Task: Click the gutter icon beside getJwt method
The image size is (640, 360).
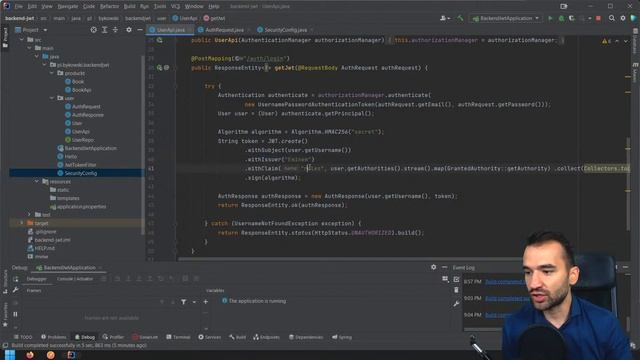Action: [159, 68]
